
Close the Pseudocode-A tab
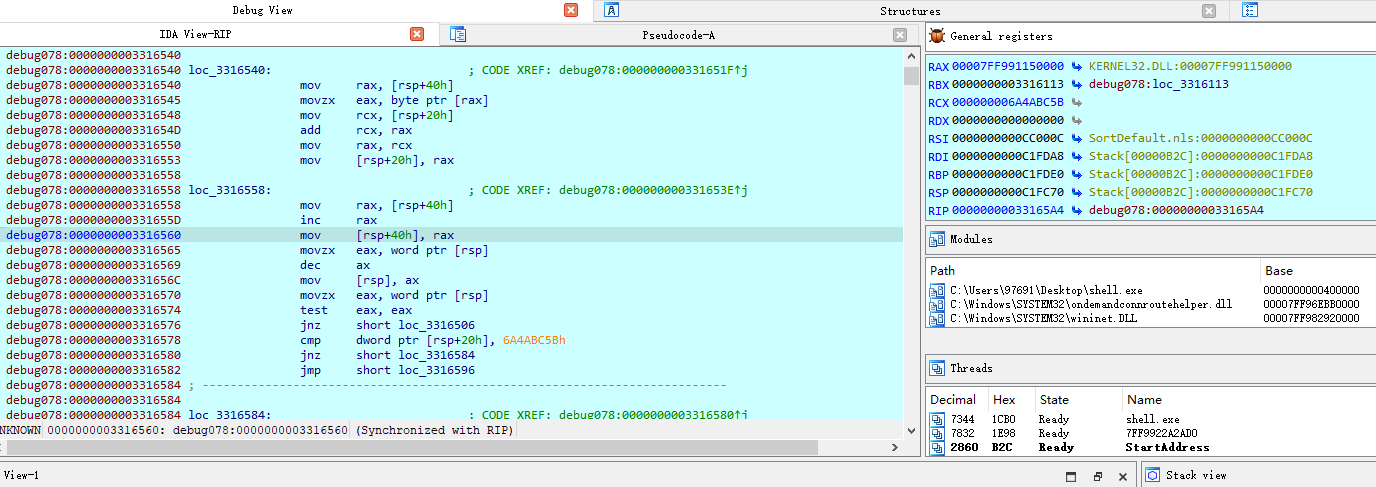(x=900, y=35)
